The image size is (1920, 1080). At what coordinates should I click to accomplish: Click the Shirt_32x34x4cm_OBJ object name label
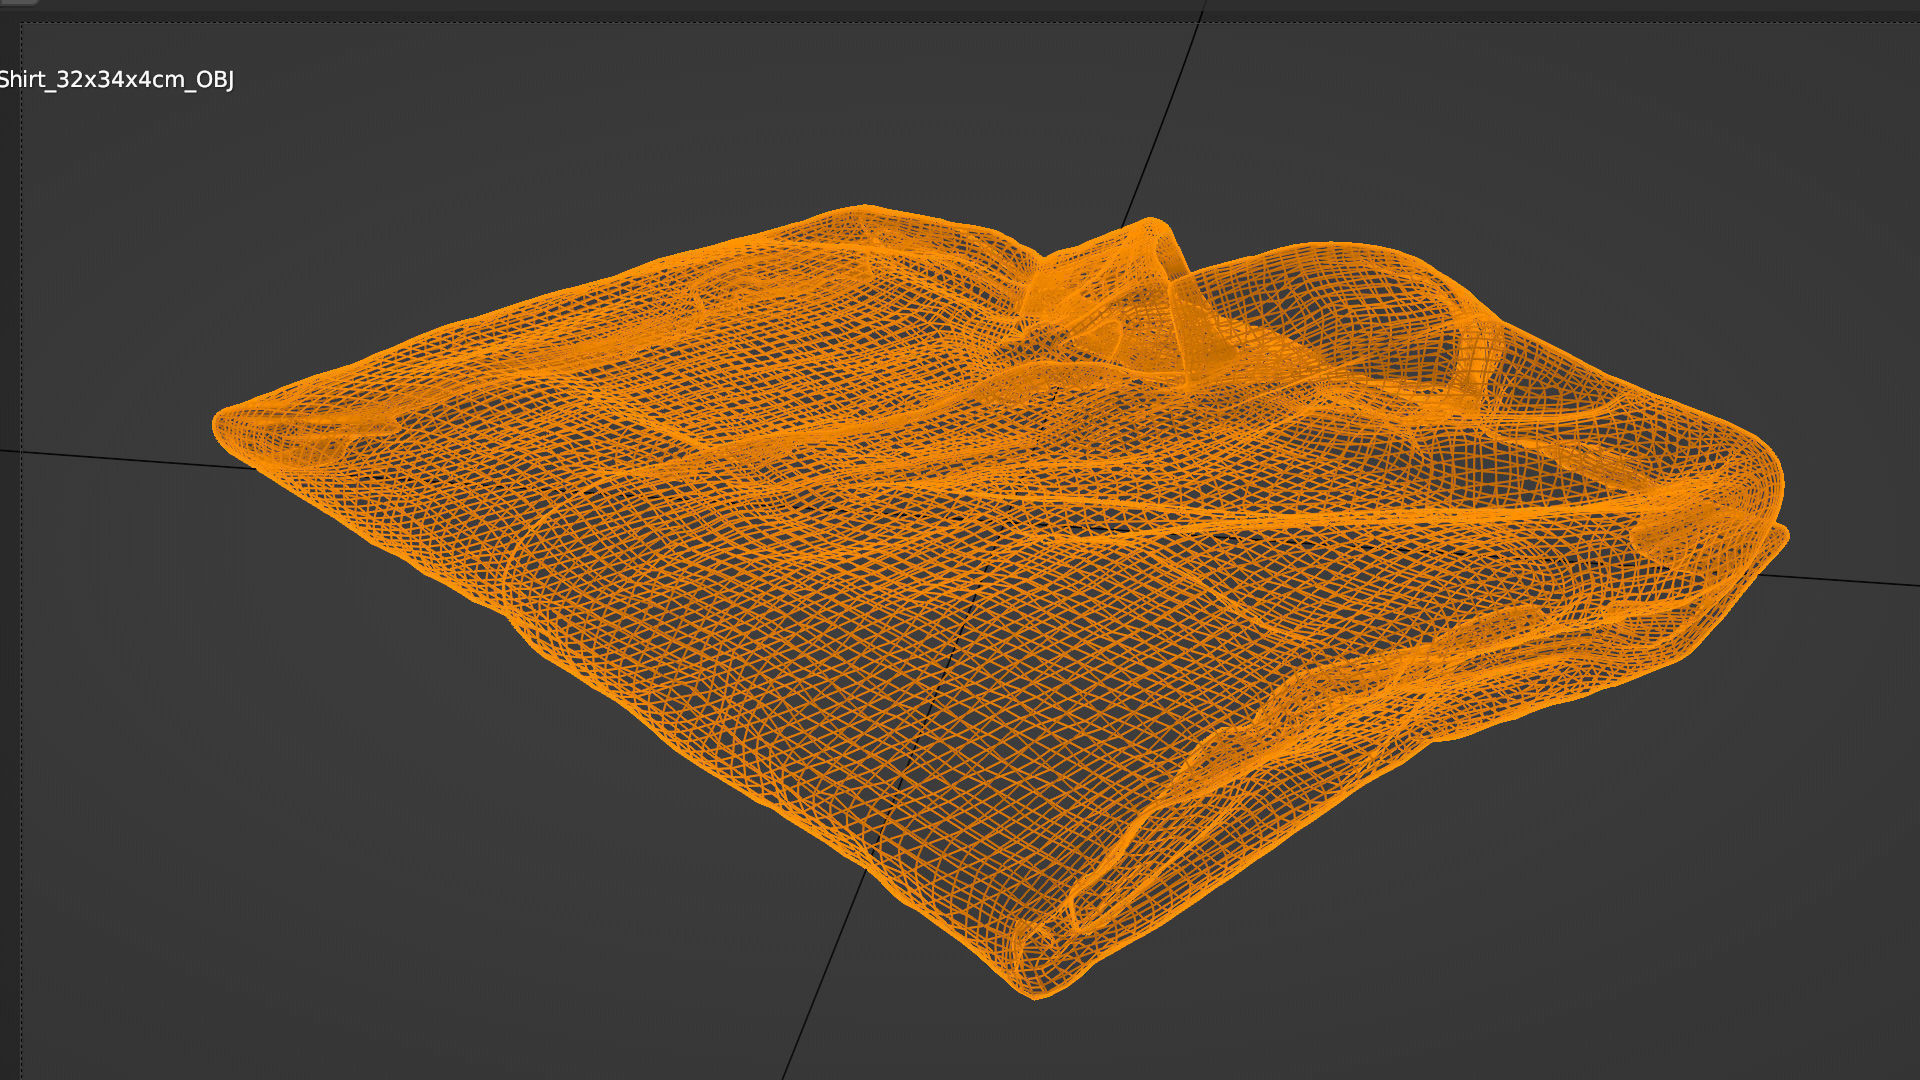[x=116, y=80]
